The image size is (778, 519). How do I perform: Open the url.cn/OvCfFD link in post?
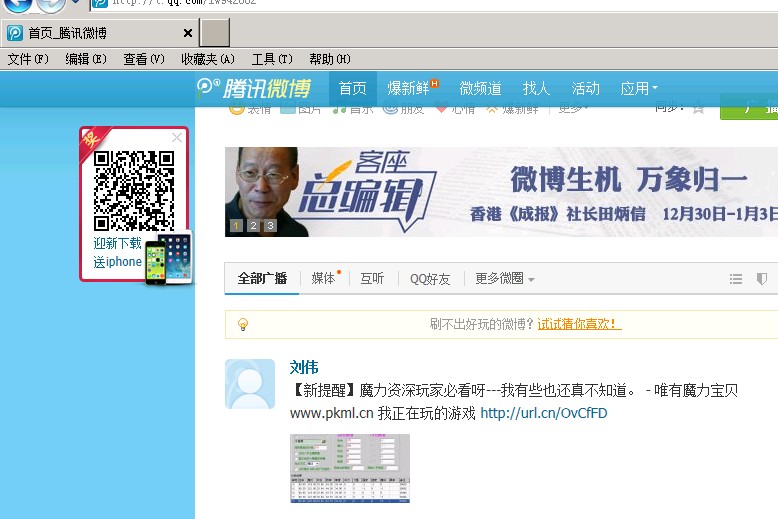coord(543,413)
